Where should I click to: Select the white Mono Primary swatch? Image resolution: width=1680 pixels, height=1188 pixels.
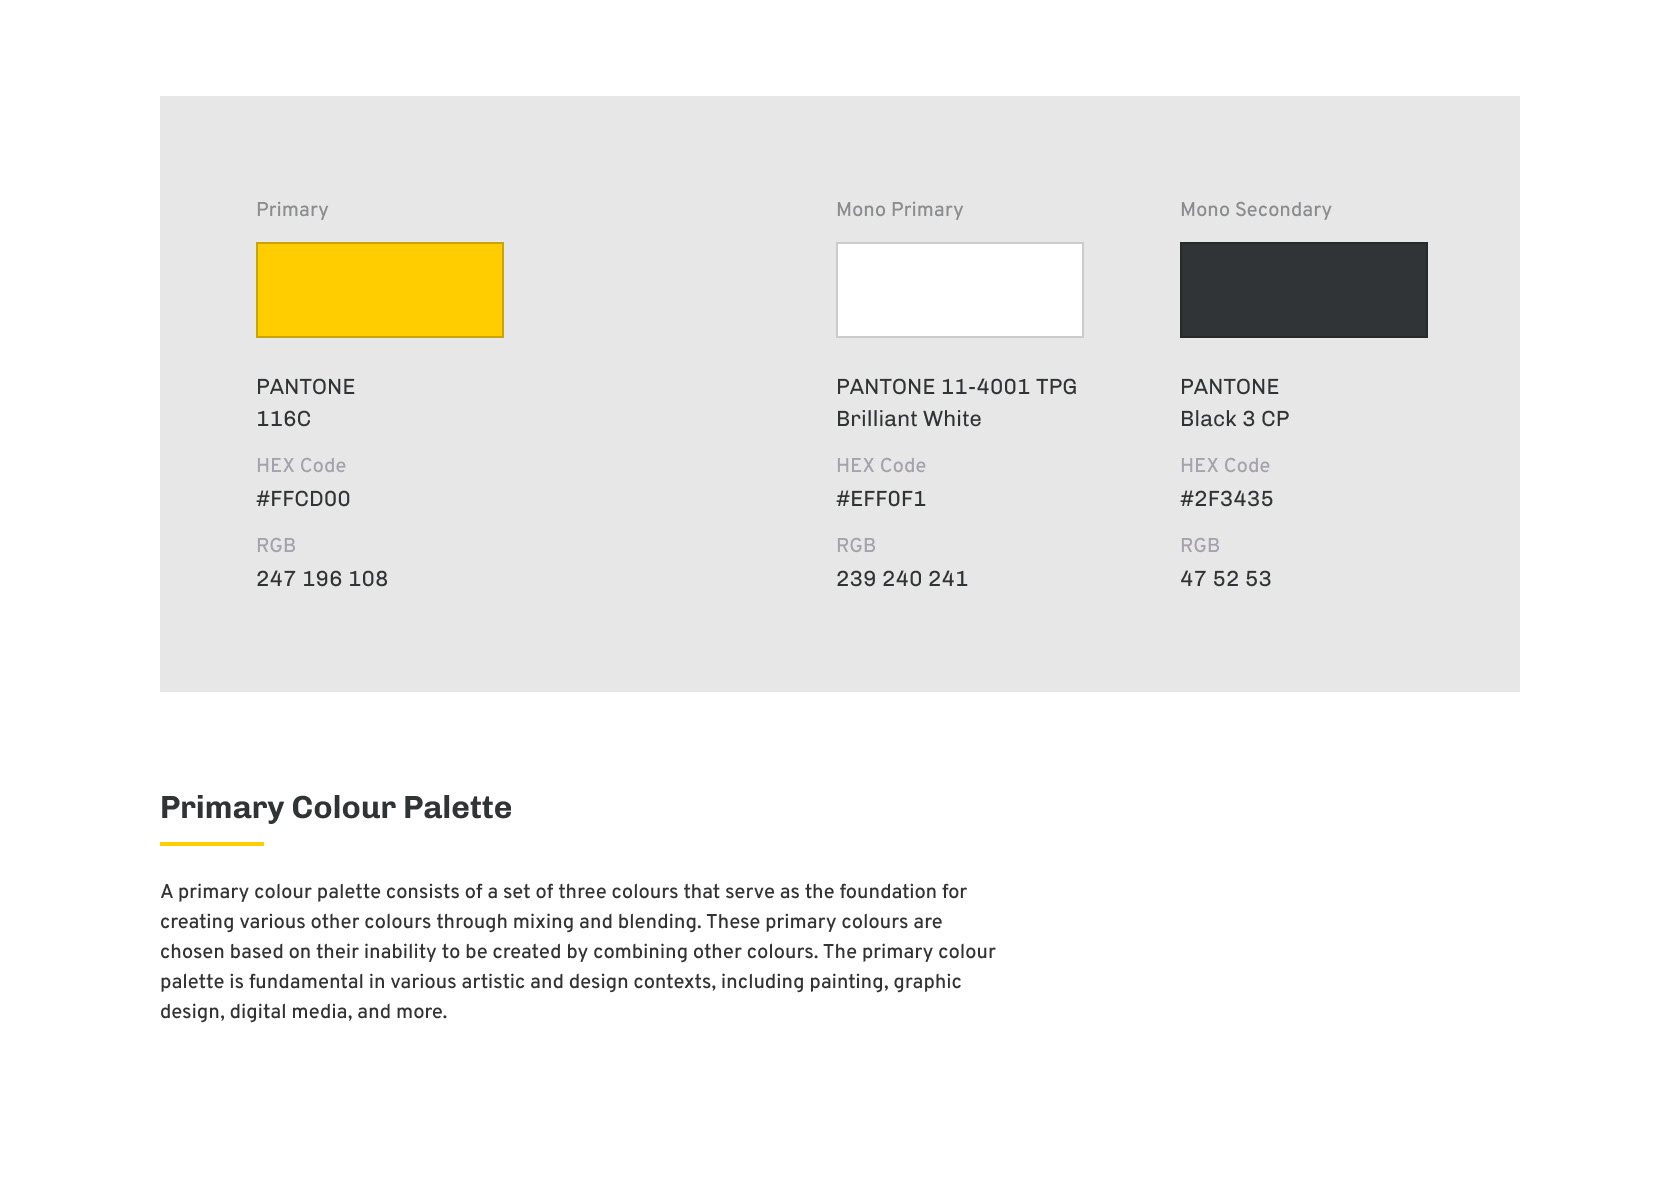pos(960,290)
